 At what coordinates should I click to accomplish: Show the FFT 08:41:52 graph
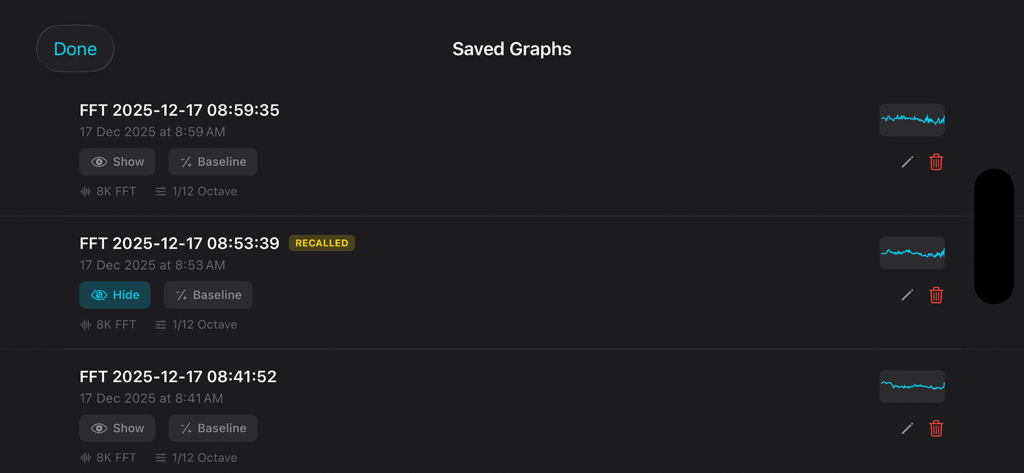[117, 428]
